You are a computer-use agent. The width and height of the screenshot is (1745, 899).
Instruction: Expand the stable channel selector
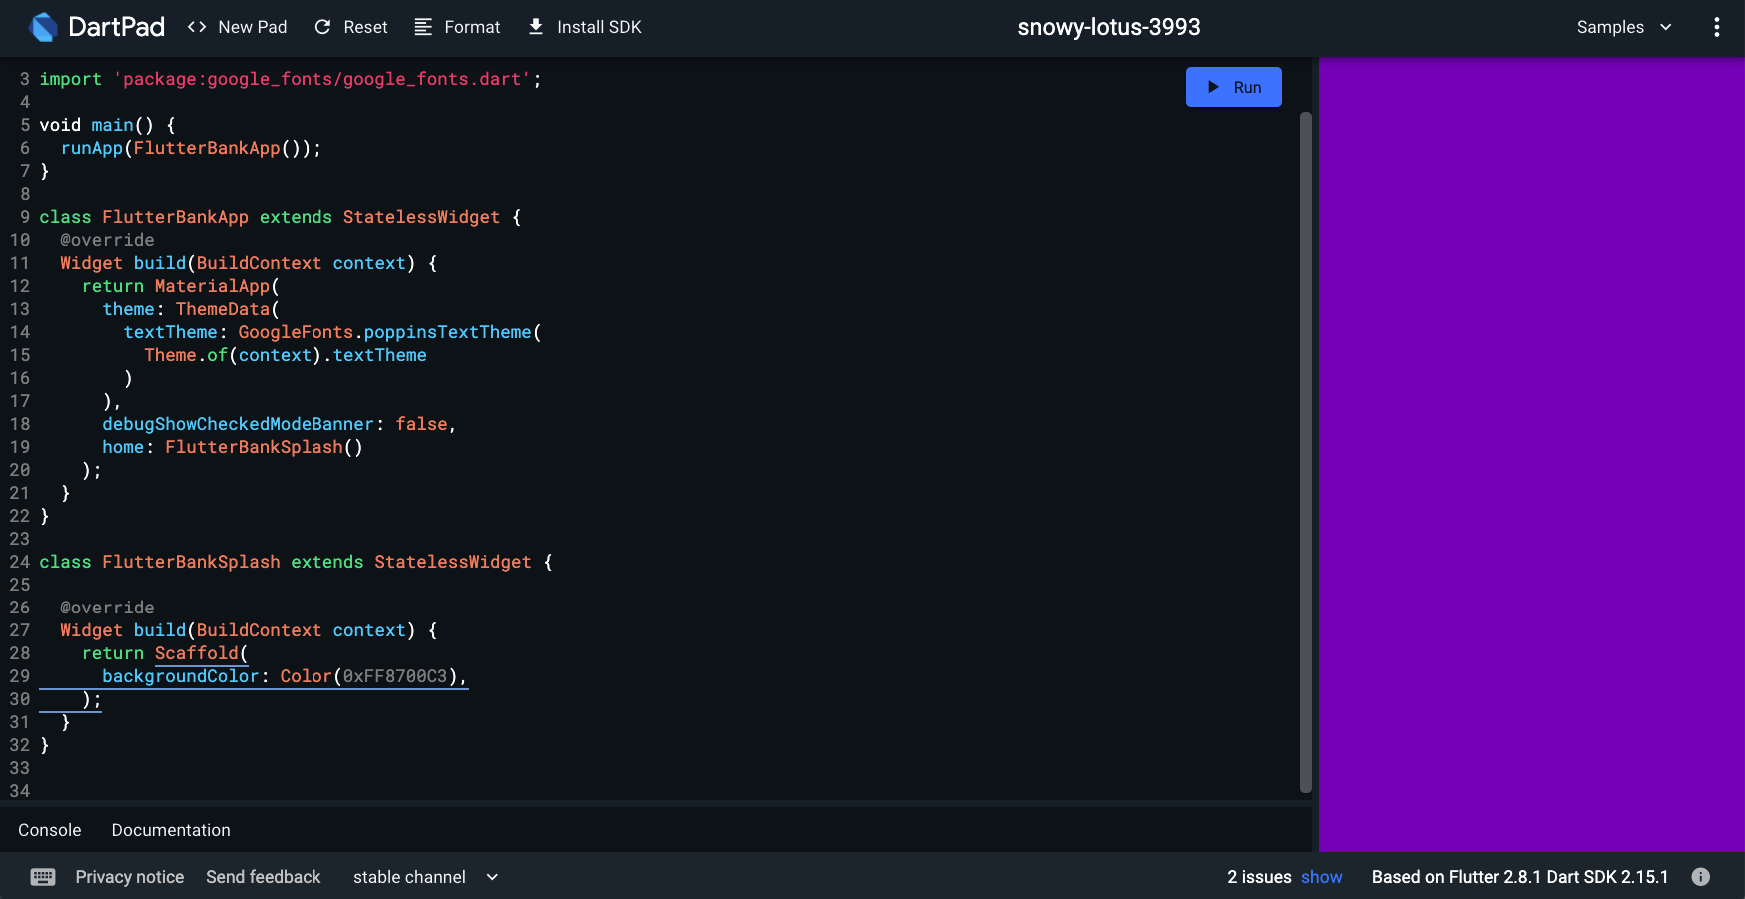(x=425, y=877)
